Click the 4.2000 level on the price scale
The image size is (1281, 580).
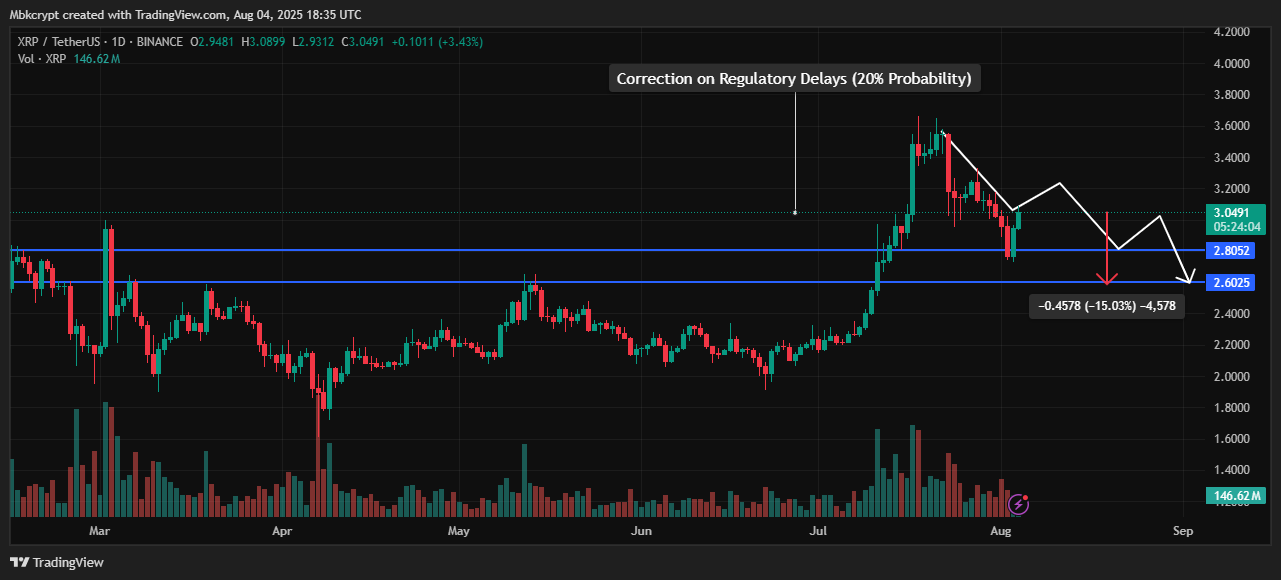1230,32
